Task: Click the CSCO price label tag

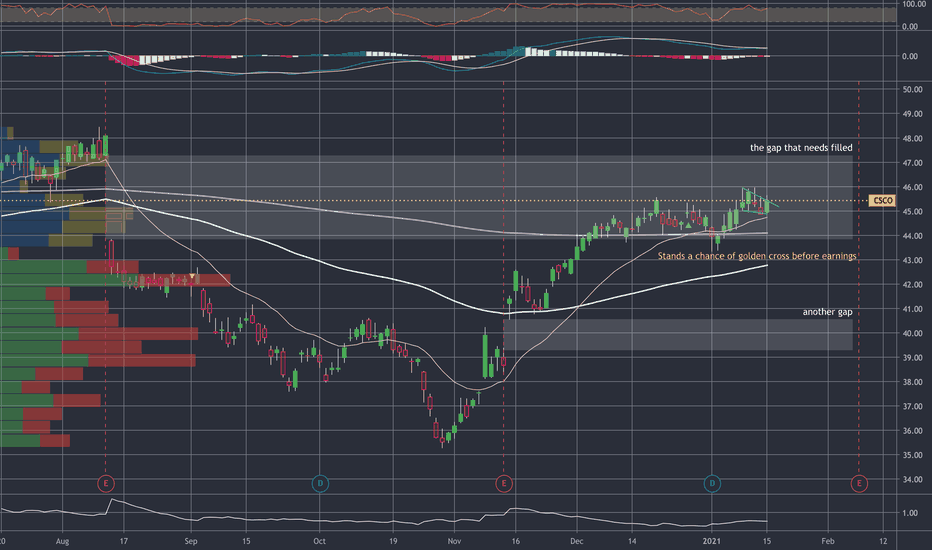Action: pos(883,200)
